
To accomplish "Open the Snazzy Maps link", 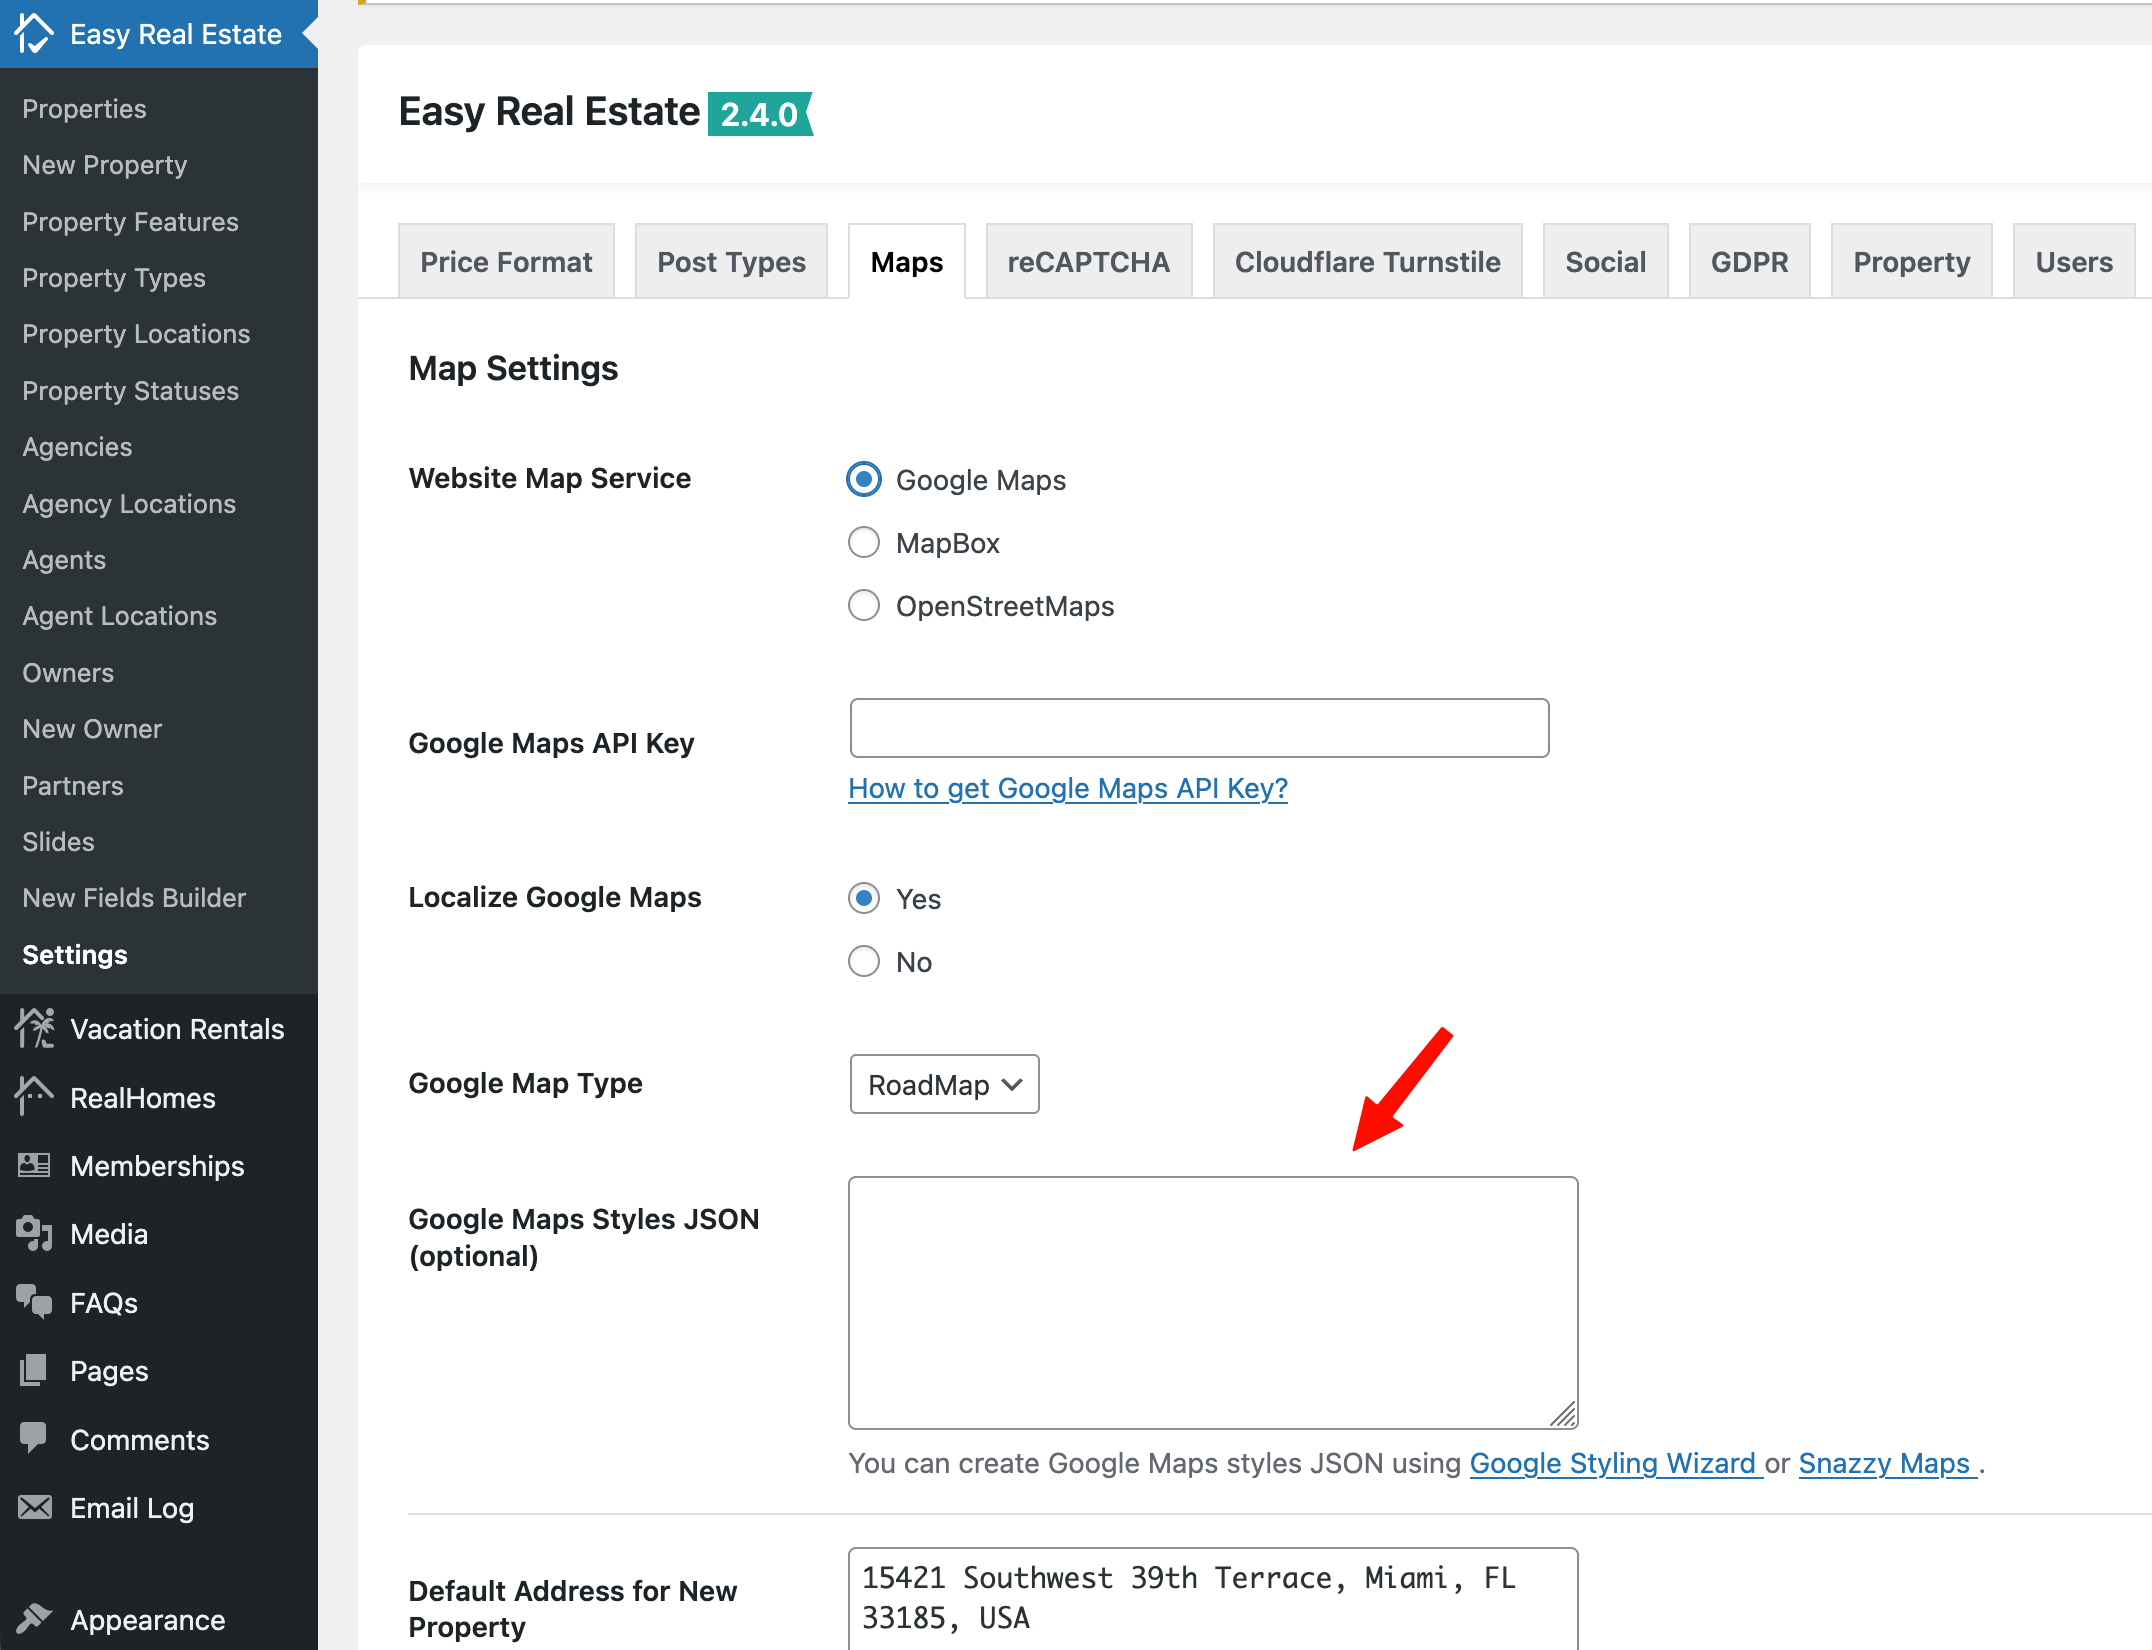I will coord(1886,1463).
